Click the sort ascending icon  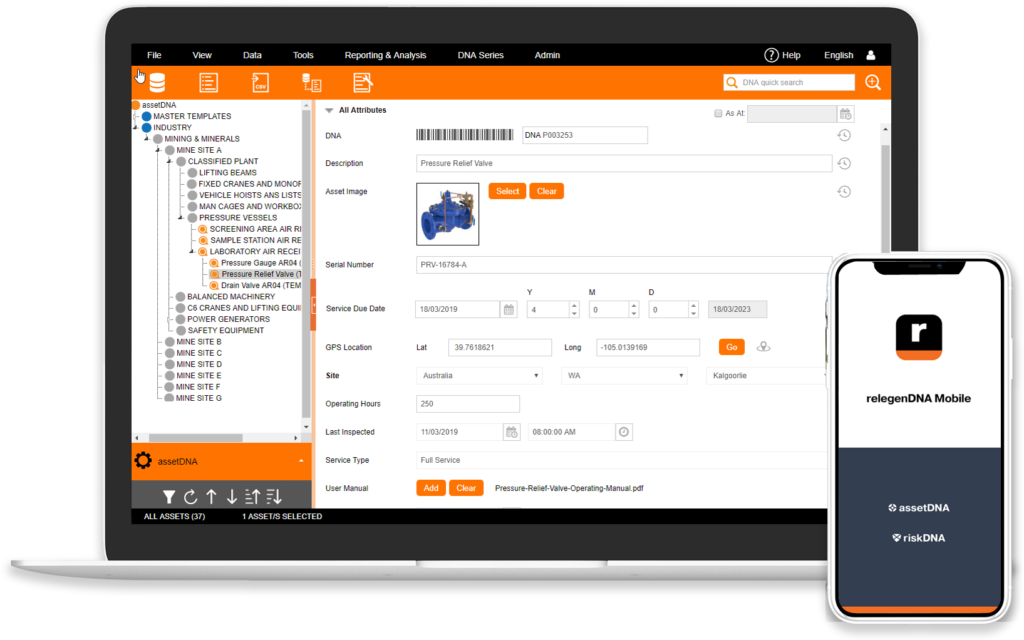[x=253, y=497]
